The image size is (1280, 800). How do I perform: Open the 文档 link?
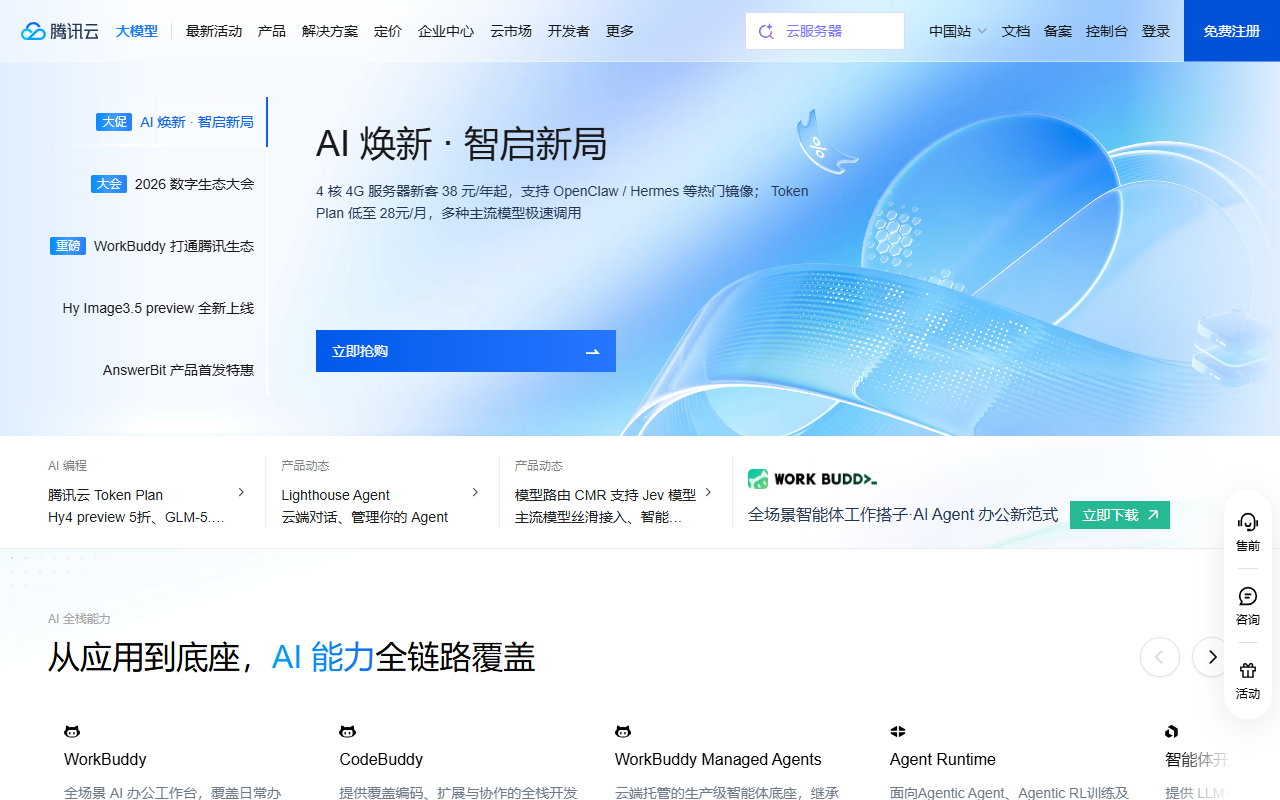point(1016,31)
